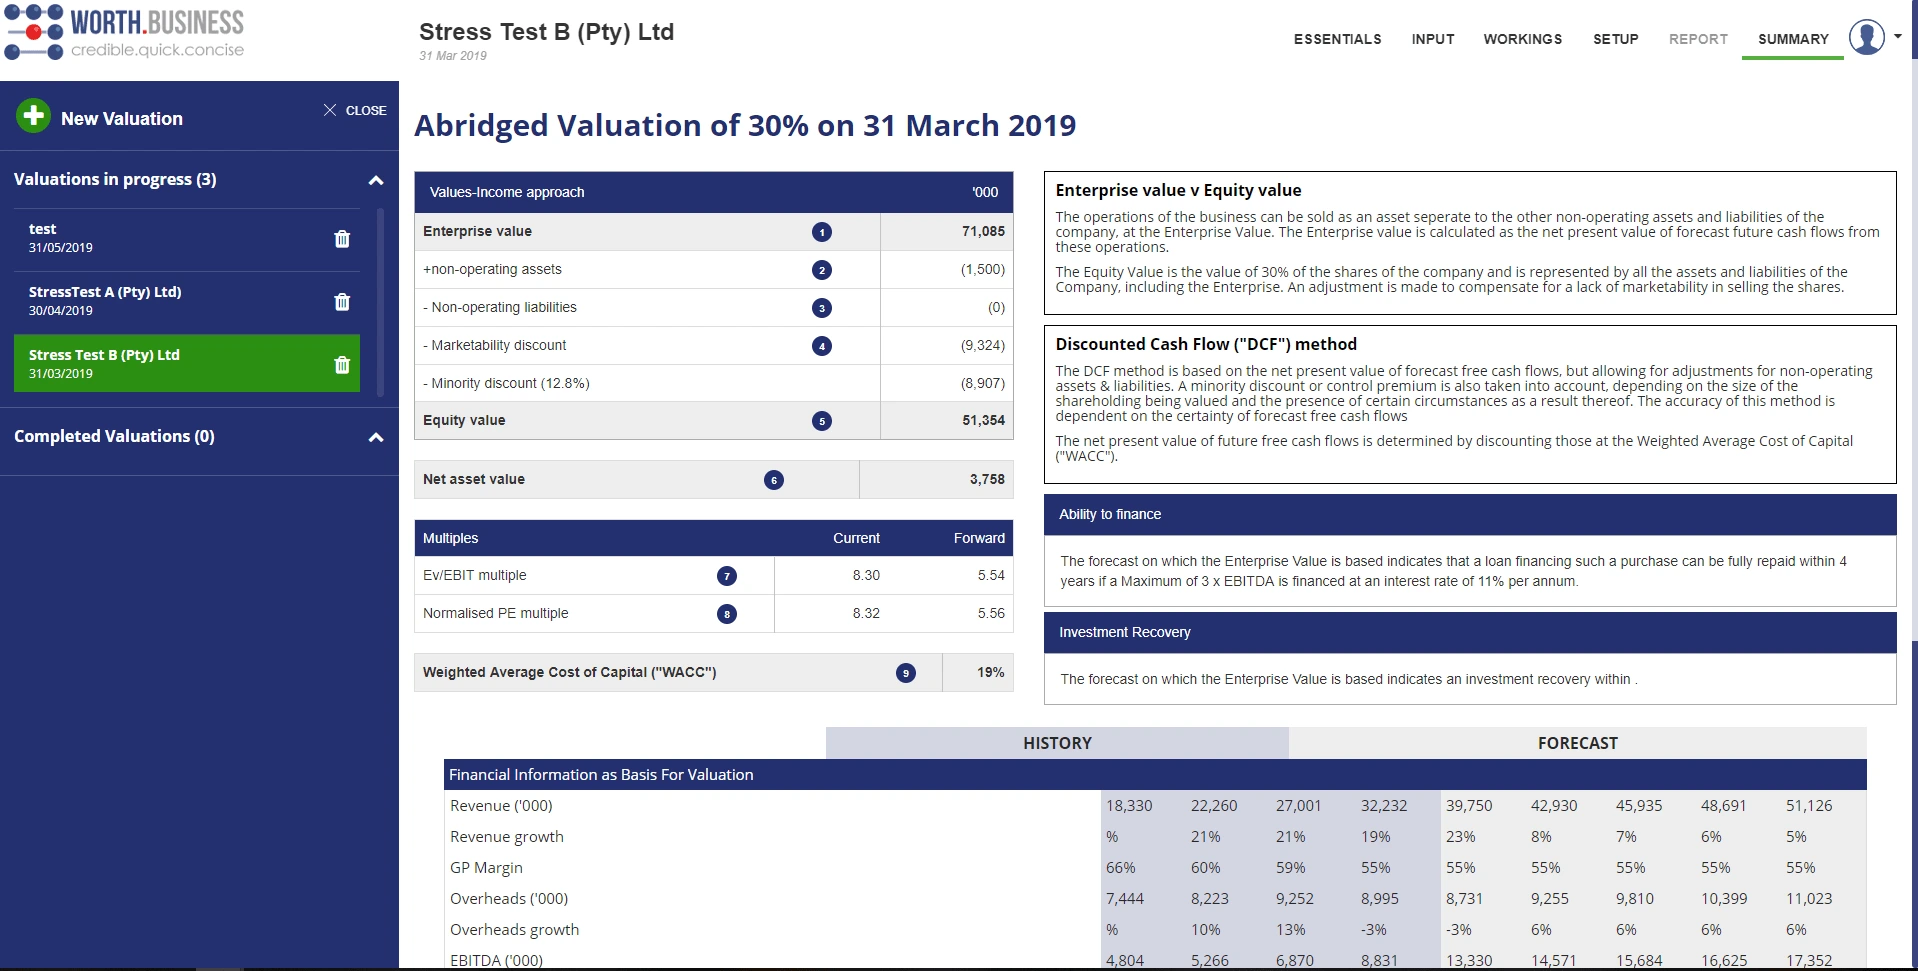This screenshot has height=971, width=1918.
Task: Open the Setup tab
Action: (1615, 39)
